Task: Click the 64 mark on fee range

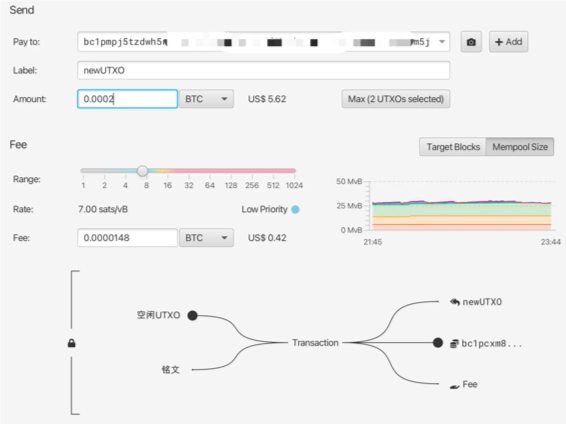Action: pos(210,185)
